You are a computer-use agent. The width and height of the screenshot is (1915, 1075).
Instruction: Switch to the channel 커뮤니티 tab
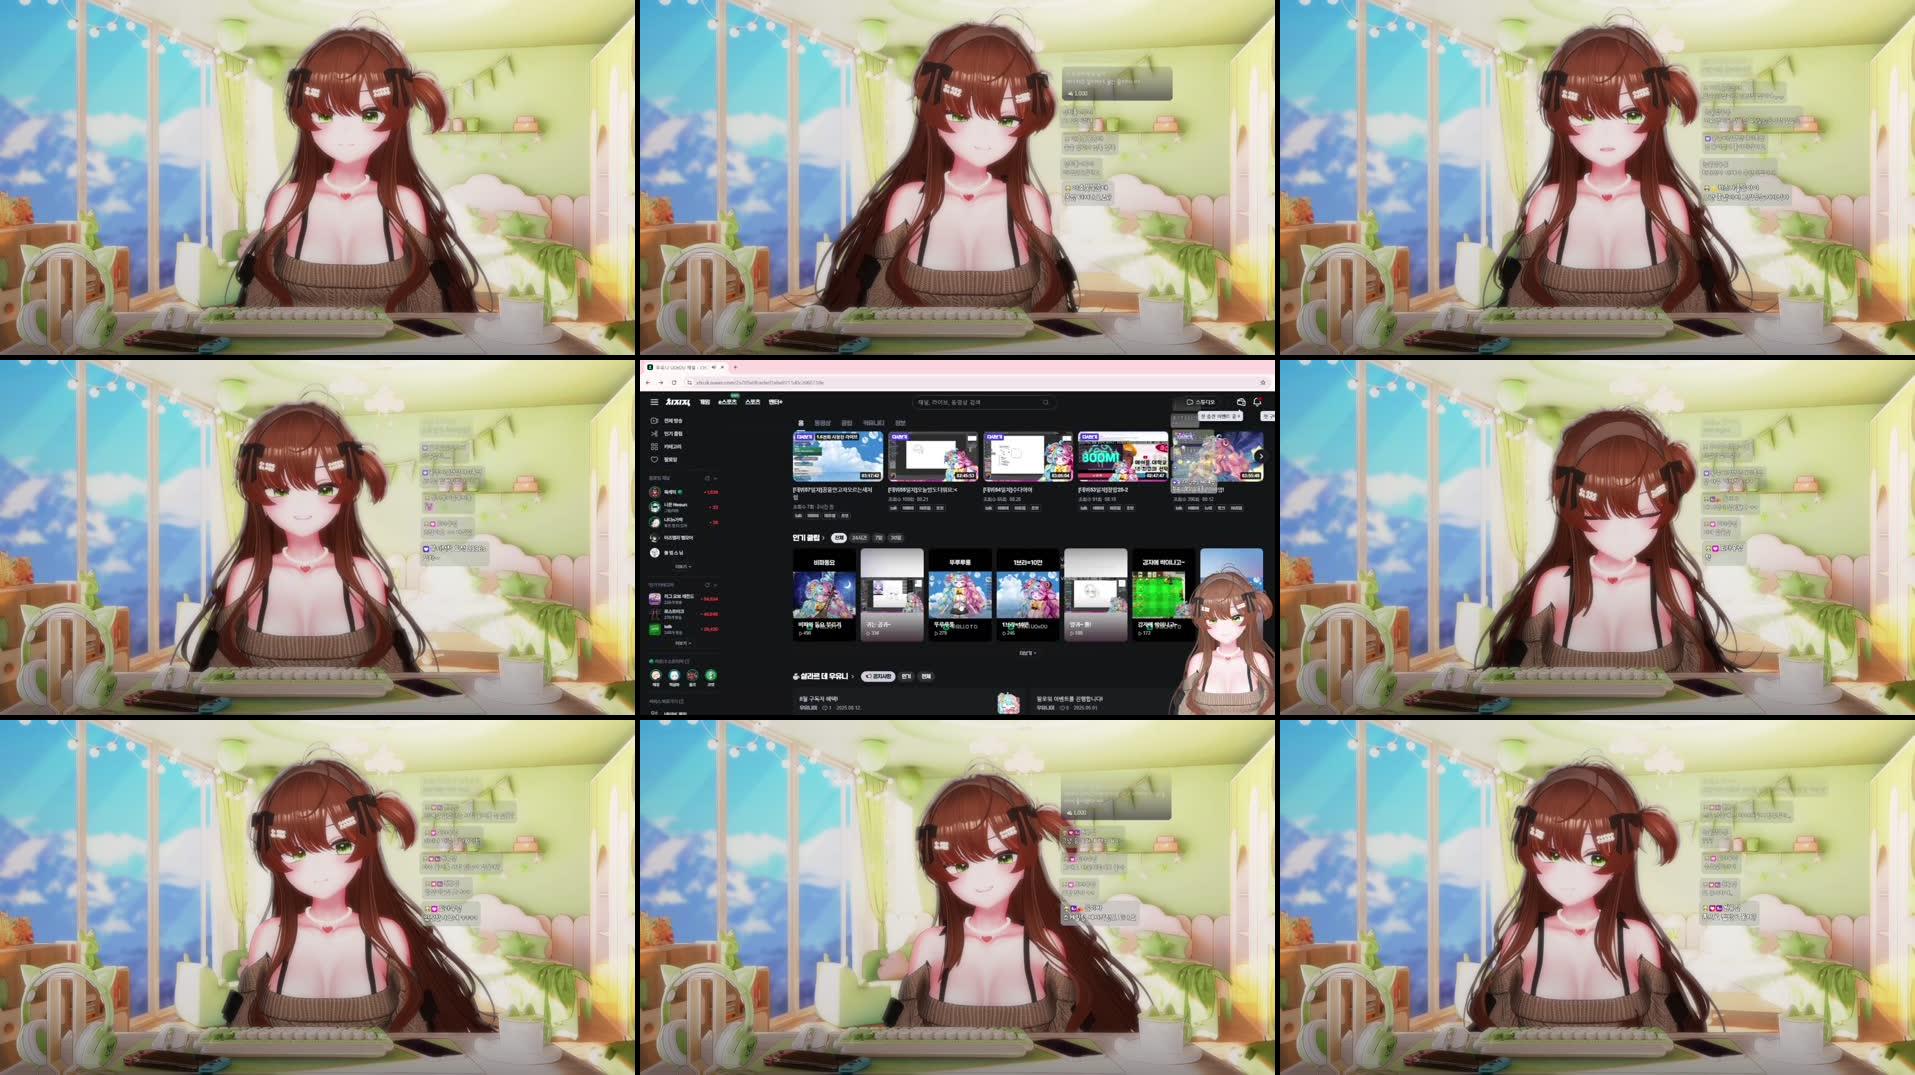(x=874, y=423)
